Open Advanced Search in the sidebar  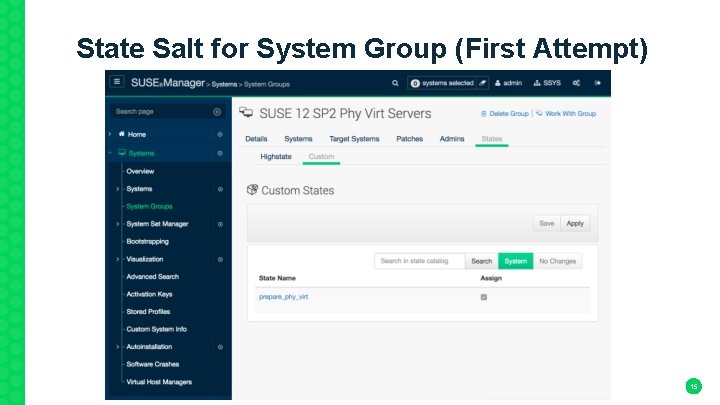152,276
